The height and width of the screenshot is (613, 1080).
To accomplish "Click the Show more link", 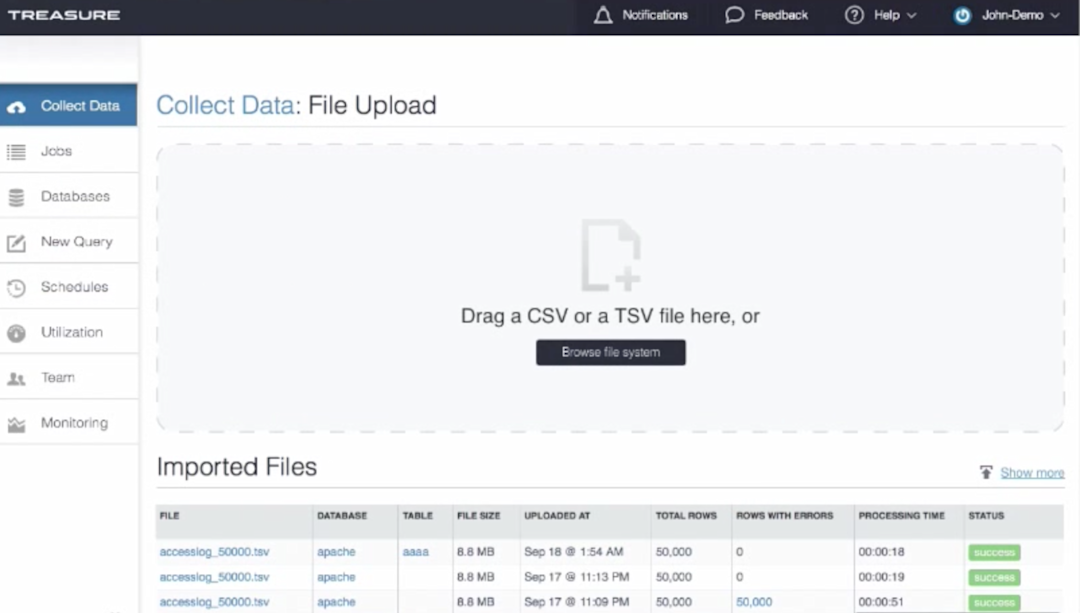I will point(1032,472).
